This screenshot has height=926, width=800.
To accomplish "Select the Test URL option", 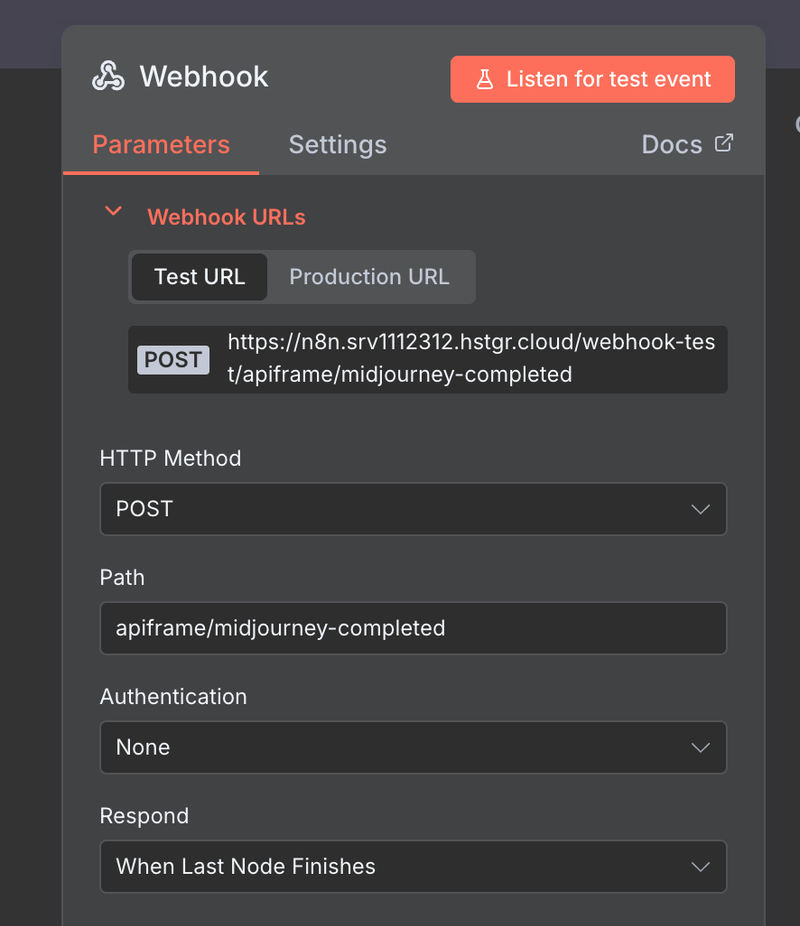I will coord(198,277).
